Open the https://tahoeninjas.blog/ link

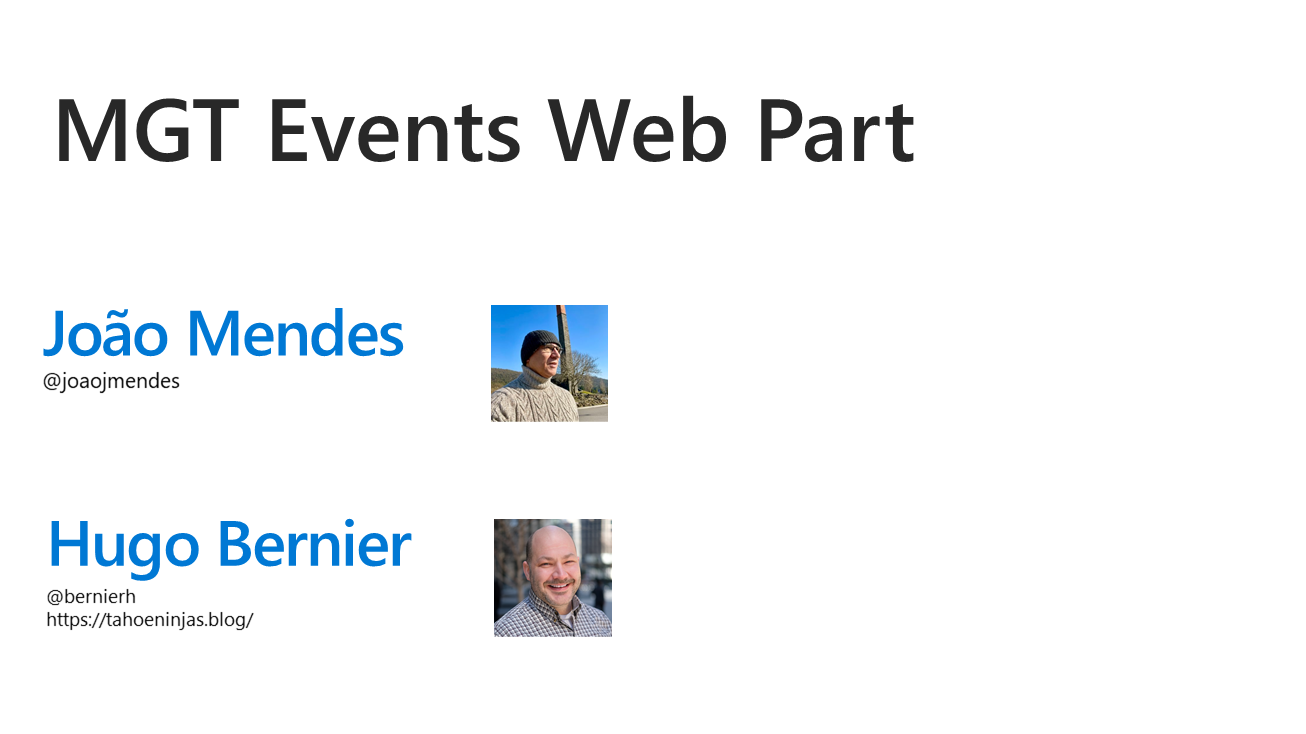coord(150,619)
